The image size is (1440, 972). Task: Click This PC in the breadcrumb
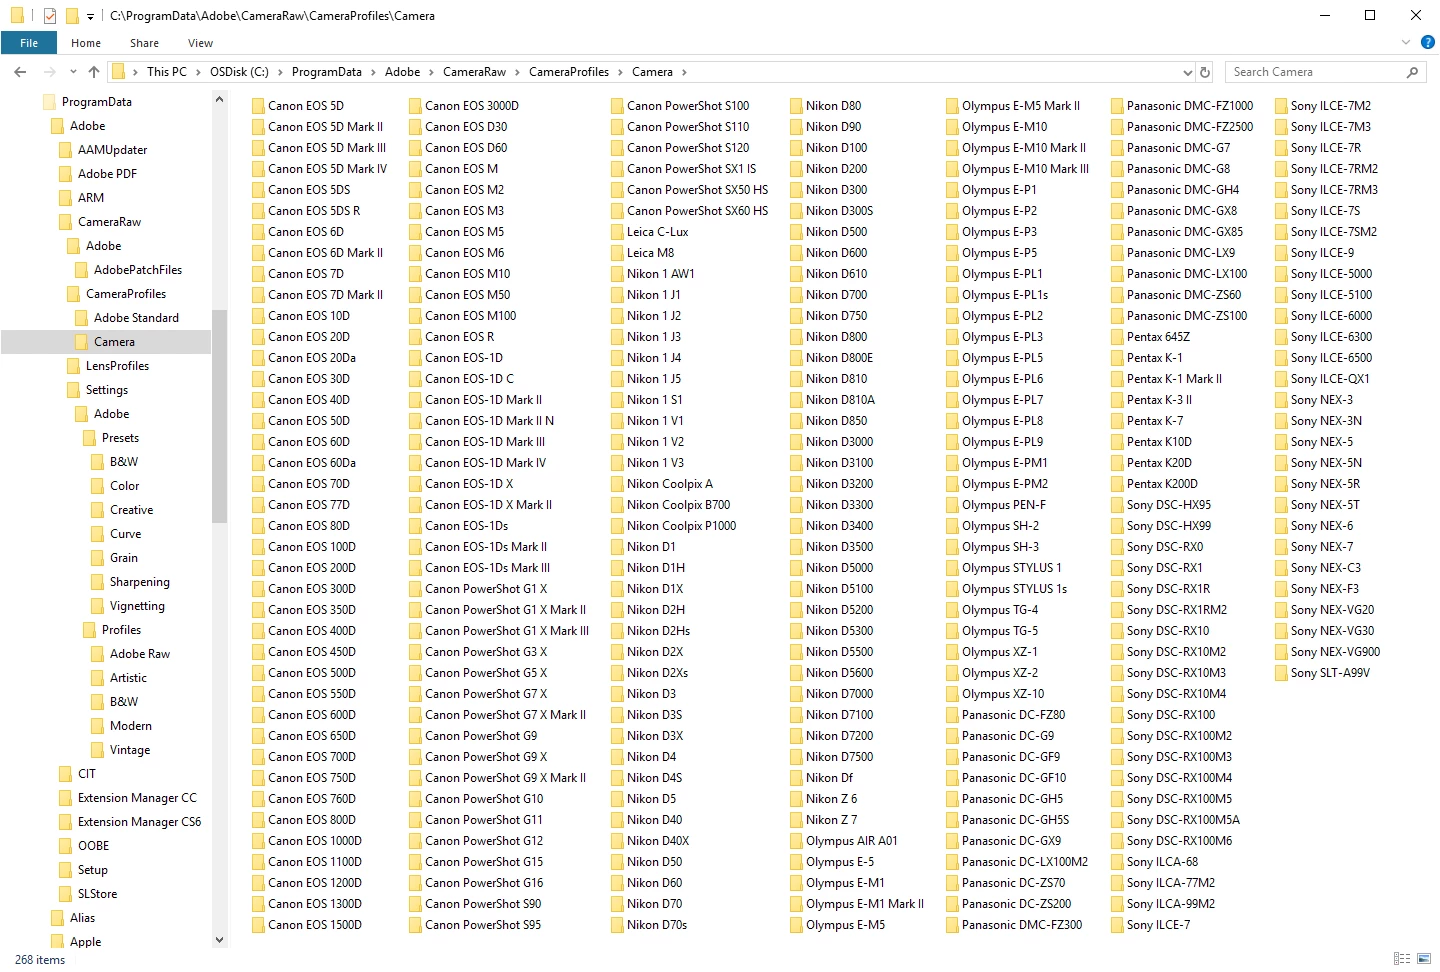(166, 72)
